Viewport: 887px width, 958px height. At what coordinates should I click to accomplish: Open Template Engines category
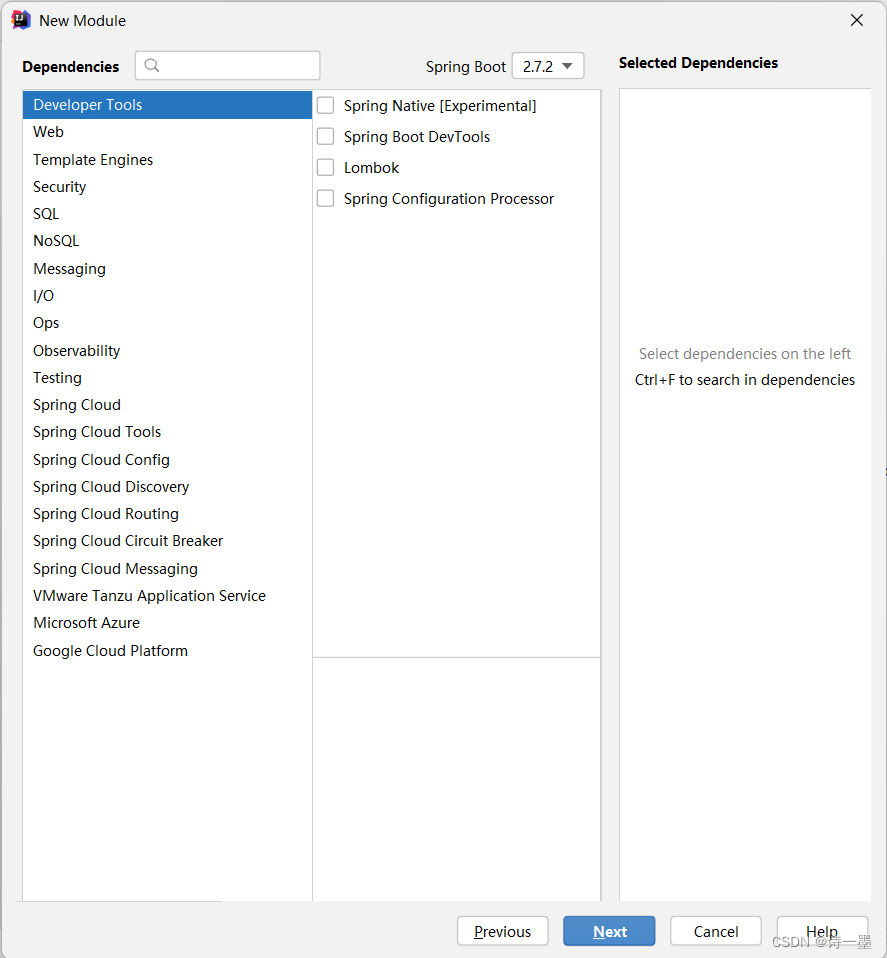point(167,159)
